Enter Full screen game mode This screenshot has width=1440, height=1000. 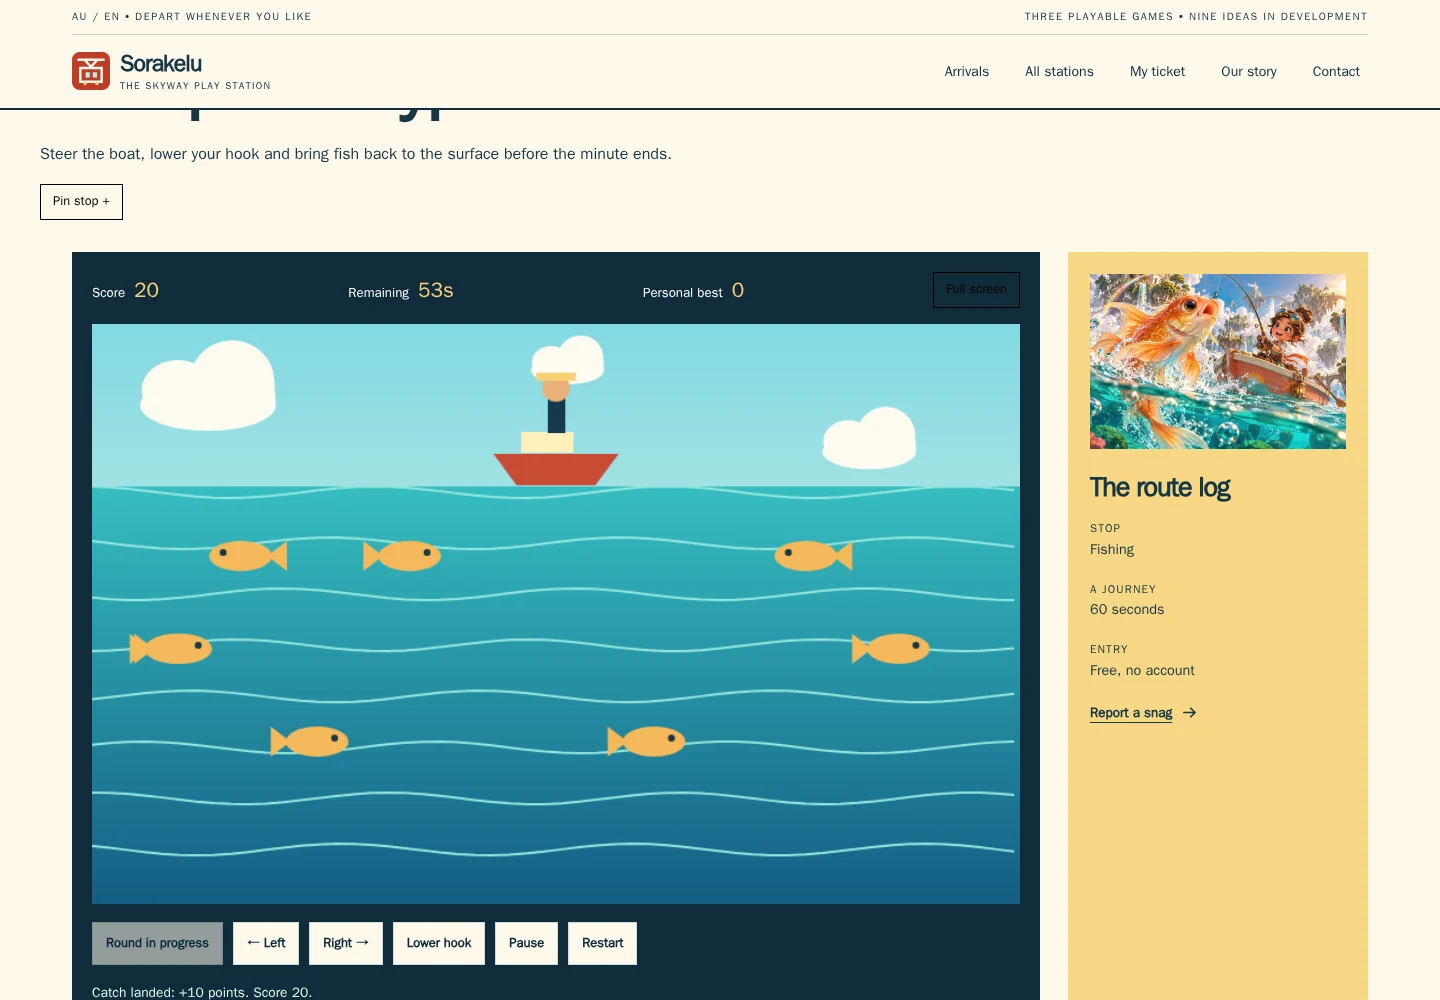(976, 290)
